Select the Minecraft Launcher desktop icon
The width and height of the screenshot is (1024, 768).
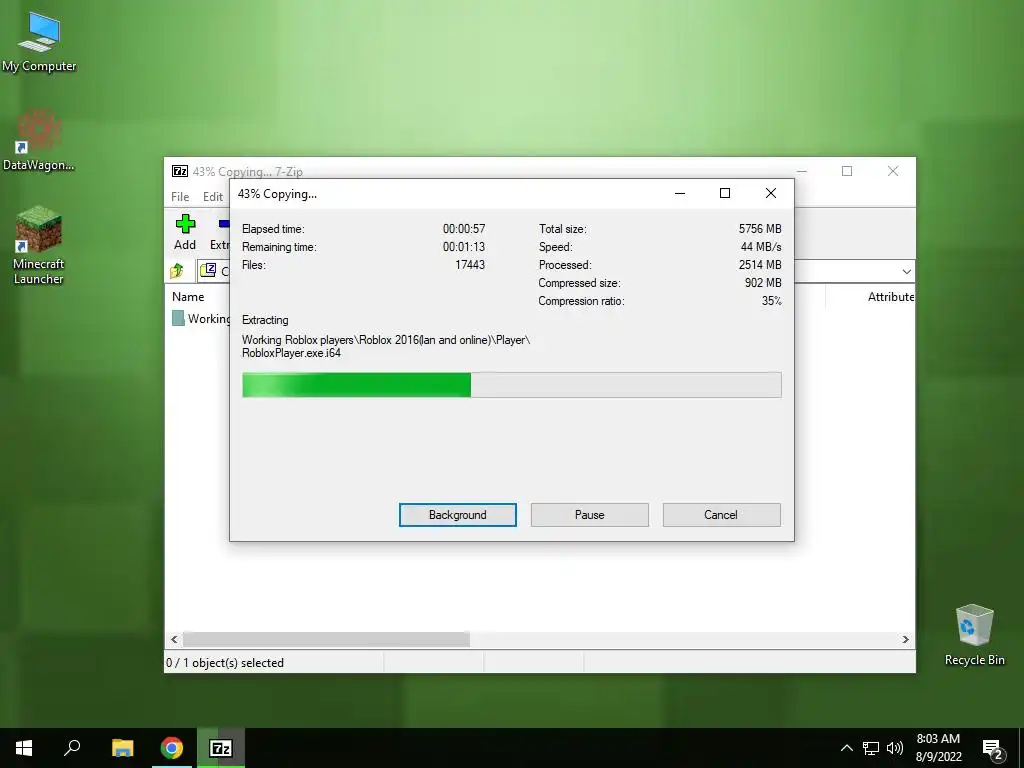39,246
